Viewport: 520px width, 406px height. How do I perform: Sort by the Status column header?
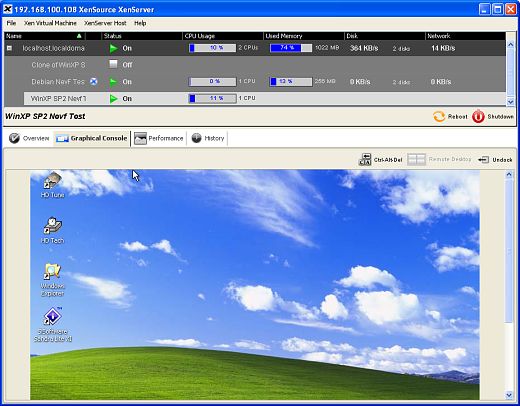tap(142, 36)
